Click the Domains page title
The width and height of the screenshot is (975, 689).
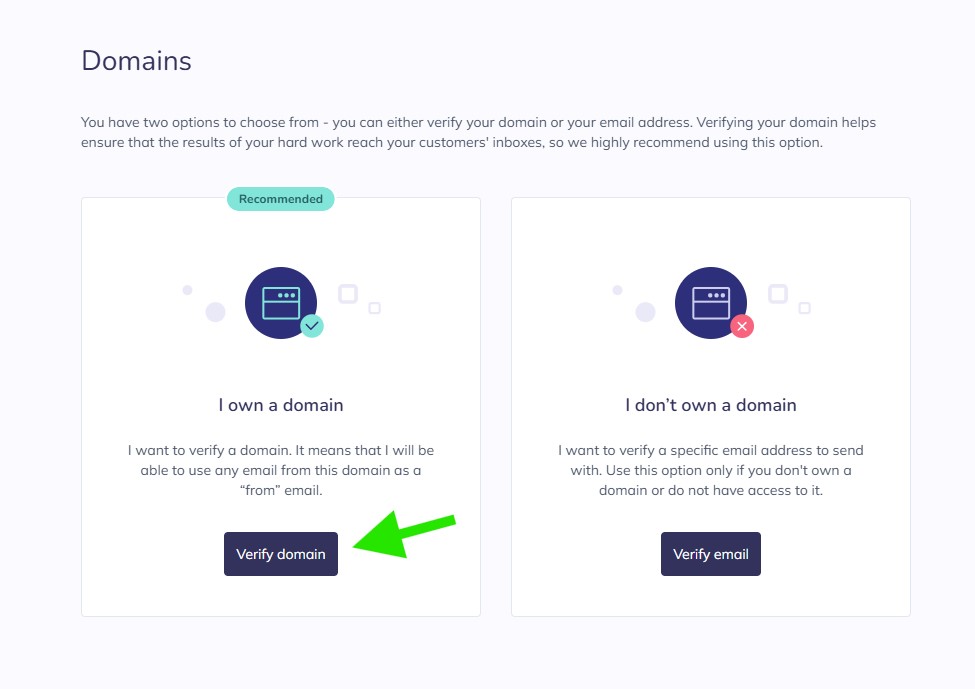click(x=136, y=61)
